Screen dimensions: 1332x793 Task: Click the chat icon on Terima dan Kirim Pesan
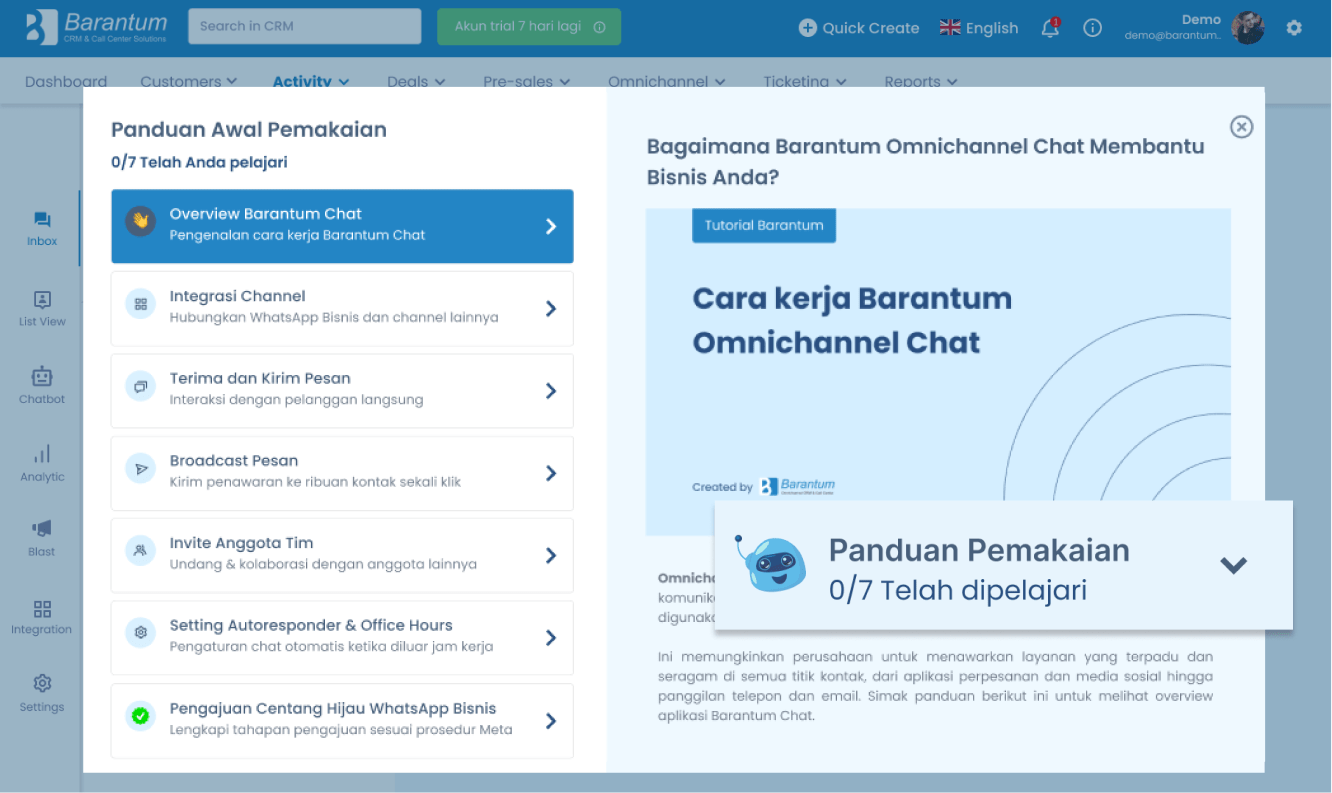point(140,386)
